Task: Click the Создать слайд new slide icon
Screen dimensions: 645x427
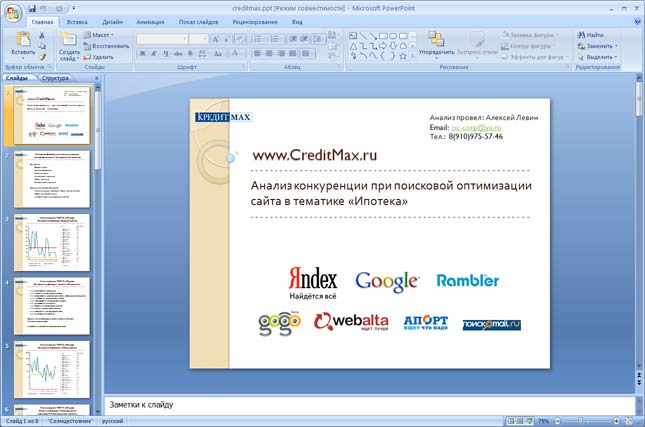Action: click(69, 39)
